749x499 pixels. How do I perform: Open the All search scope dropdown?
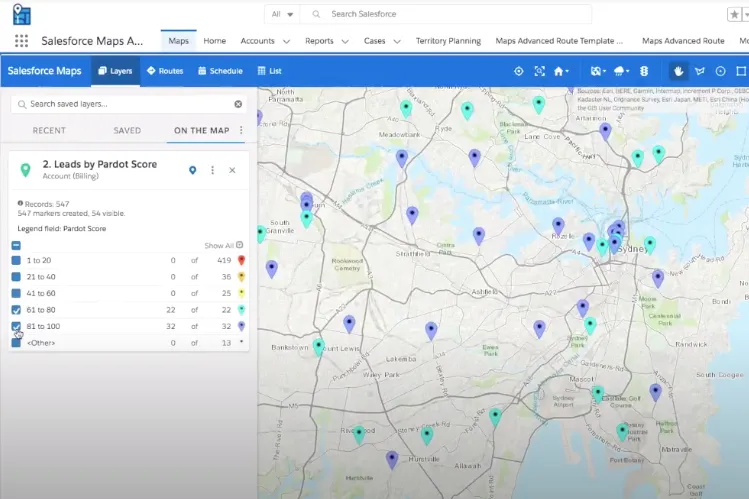tap(282, 14)
